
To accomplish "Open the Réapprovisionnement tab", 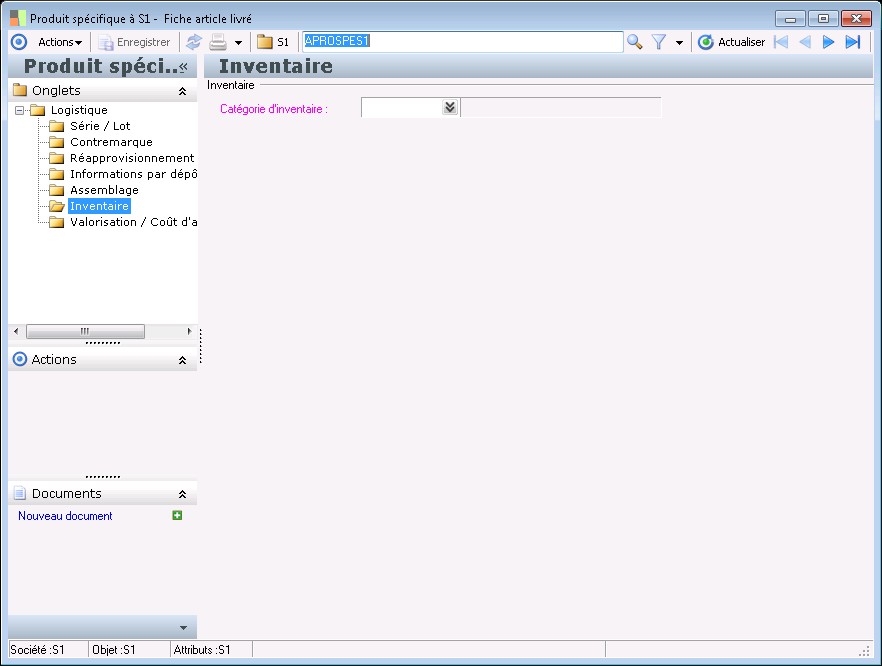I will coord(132,158).
